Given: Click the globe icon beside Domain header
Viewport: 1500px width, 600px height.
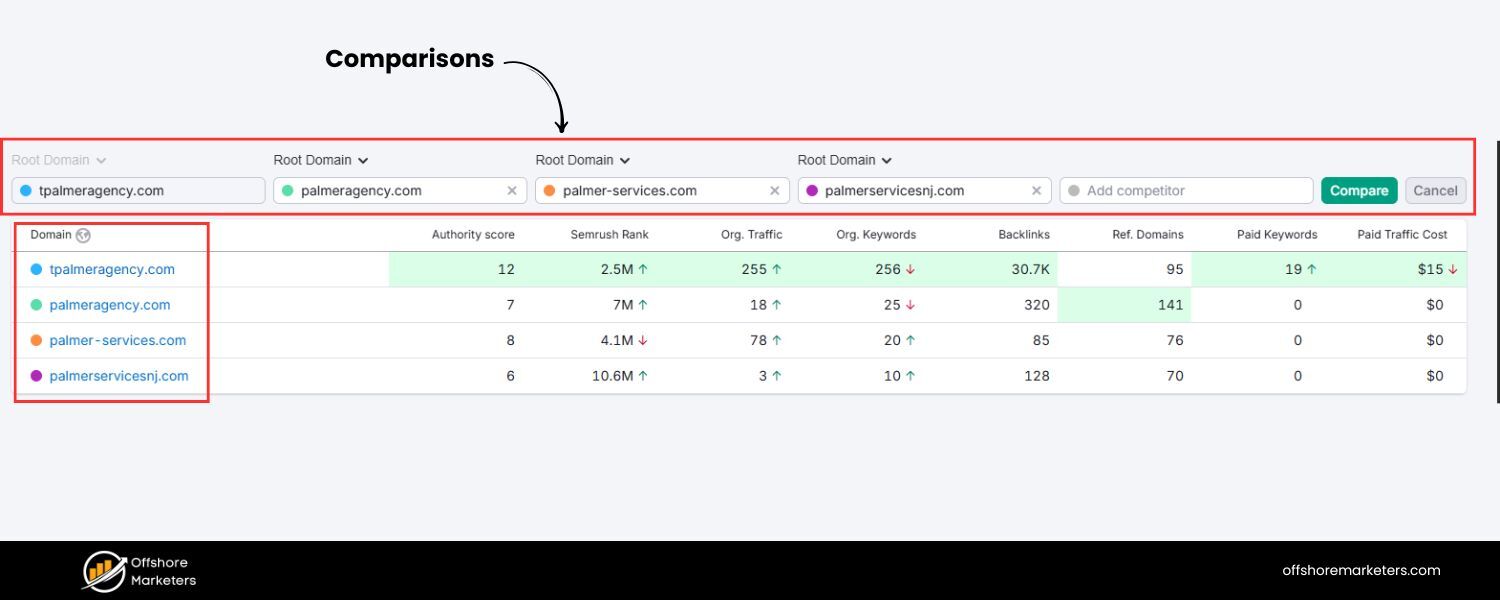Looking at the screenshot, I should click(x=83, y=235).
